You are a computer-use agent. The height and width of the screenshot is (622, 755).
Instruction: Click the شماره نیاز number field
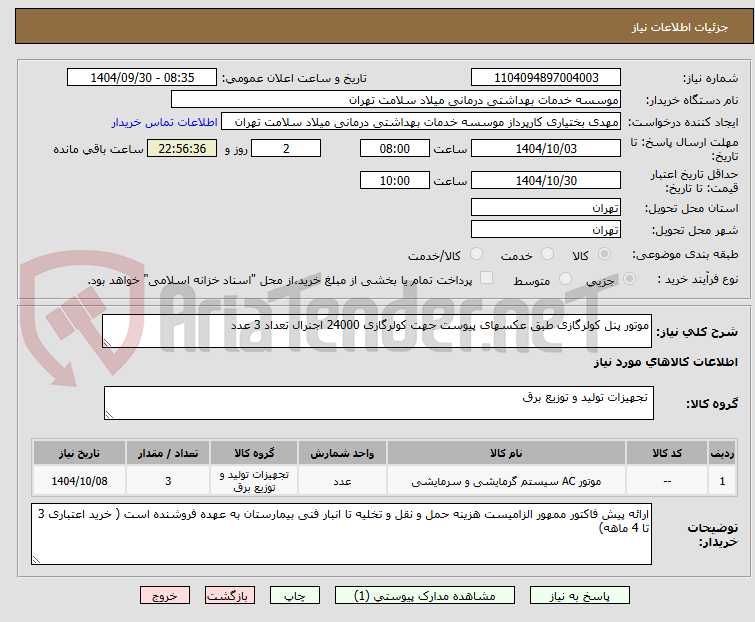pos(546,78)
